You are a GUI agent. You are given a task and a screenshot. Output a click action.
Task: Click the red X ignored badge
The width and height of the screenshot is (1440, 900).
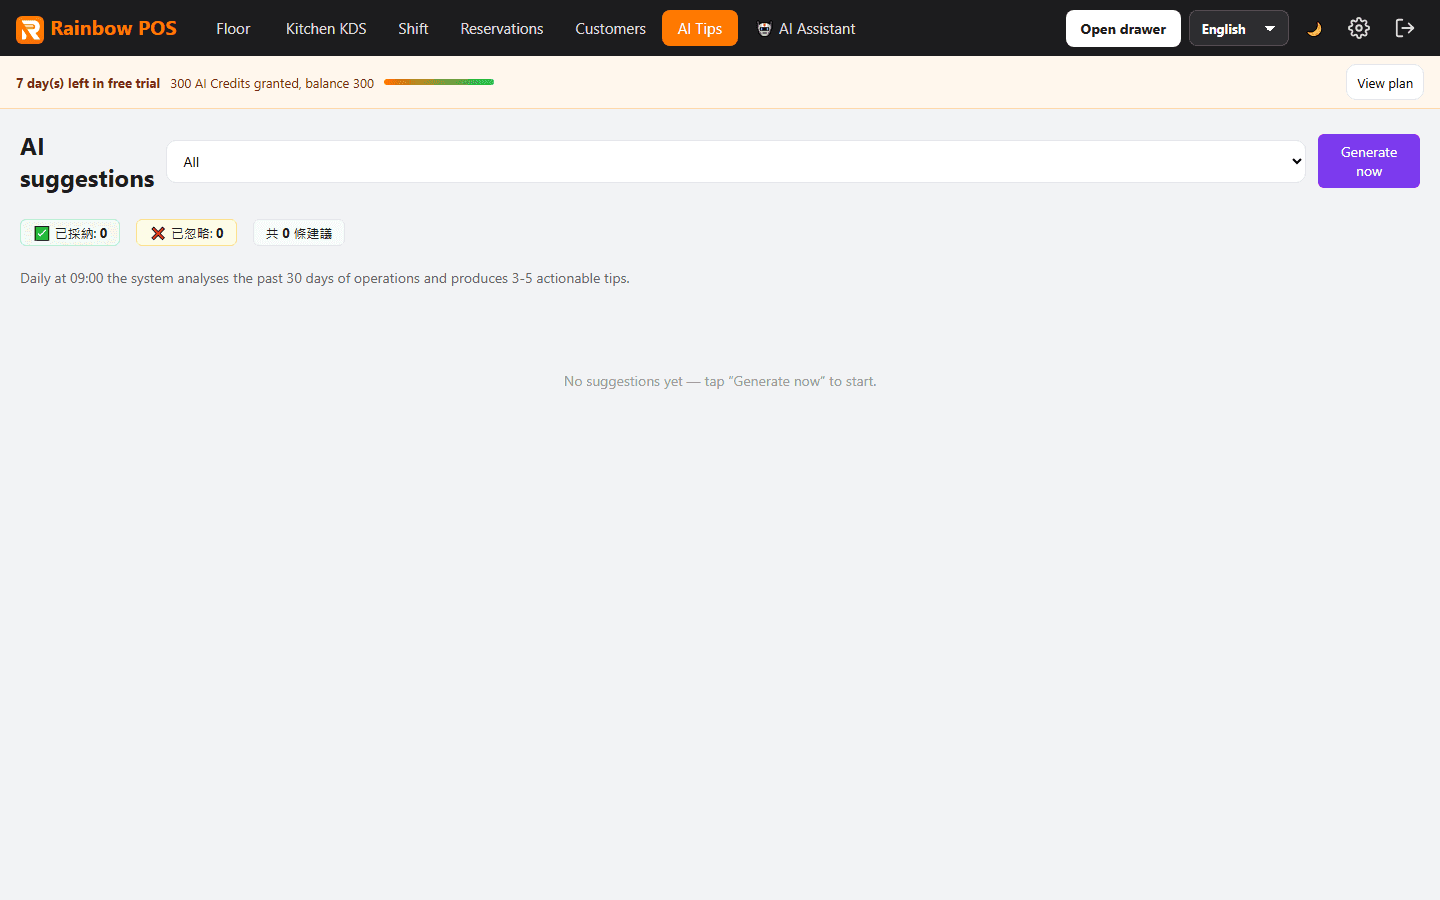pos(186,233)
